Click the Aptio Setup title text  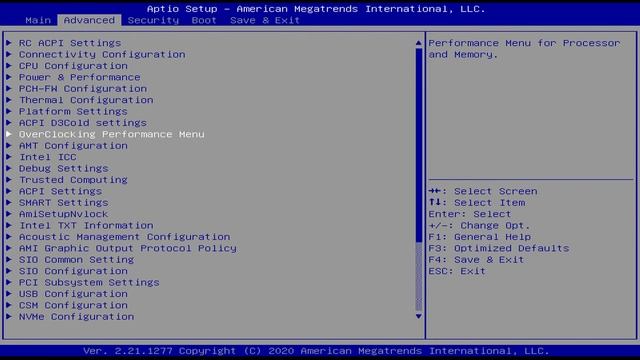click(x=316, y=9)
